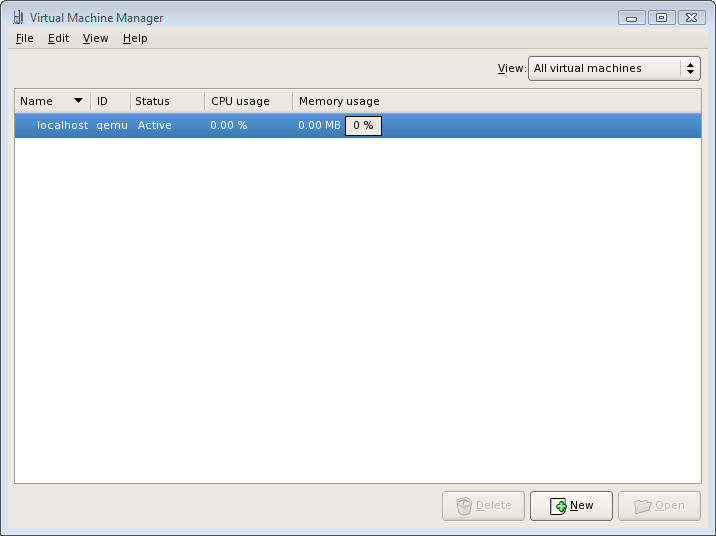This screenshot has height=536, width=716.
Task: Click the qemu ID cell
Action: pyautogui.click(x=112, y=126)
